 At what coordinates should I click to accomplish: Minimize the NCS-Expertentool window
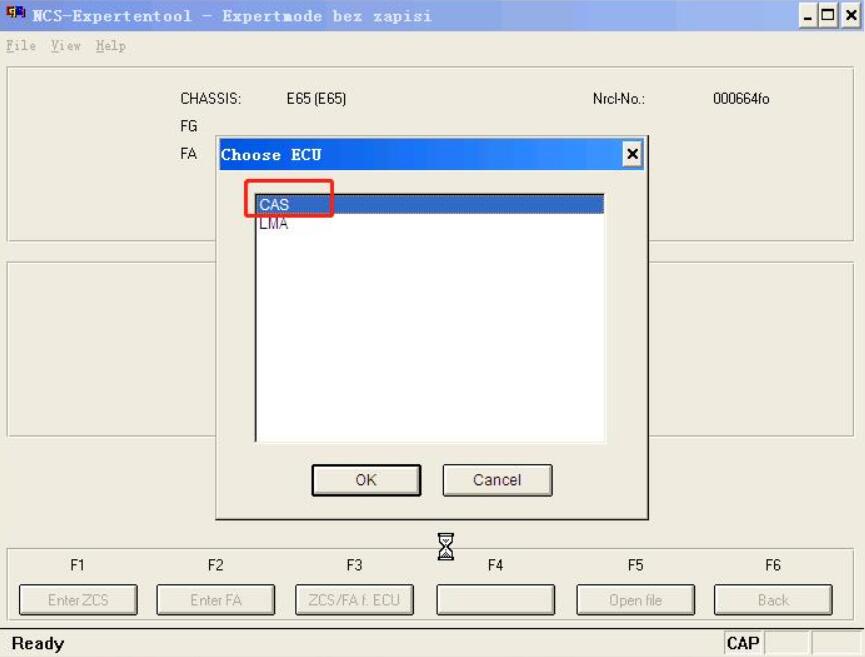pos(808,16)
